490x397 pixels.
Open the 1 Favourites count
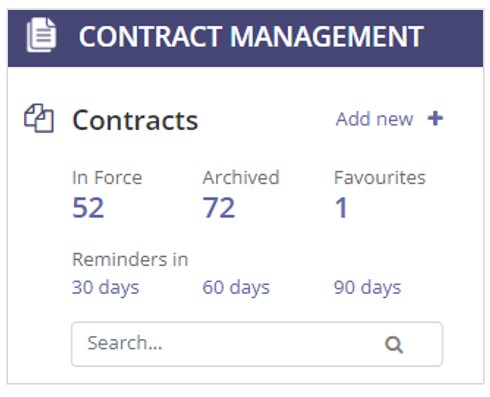pos(342,207)
